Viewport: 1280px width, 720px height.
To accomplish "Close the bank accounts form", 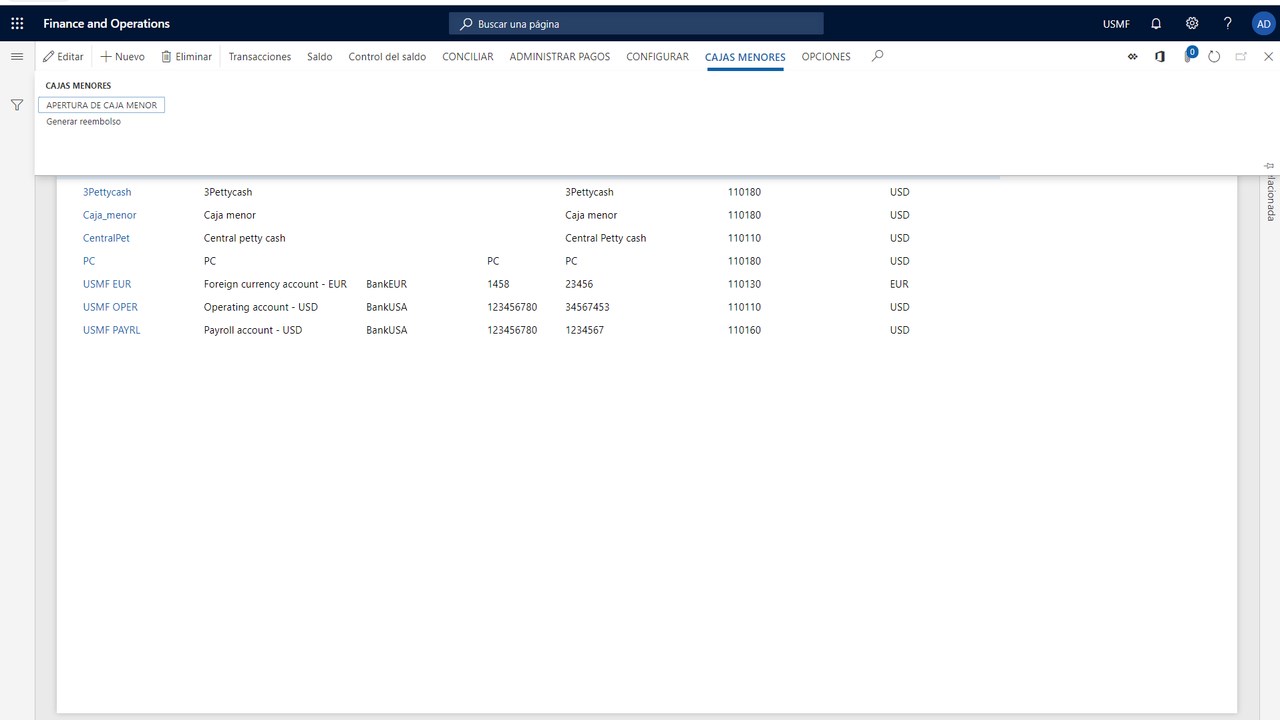I will pyautogui.click(x=1268, y=57).
